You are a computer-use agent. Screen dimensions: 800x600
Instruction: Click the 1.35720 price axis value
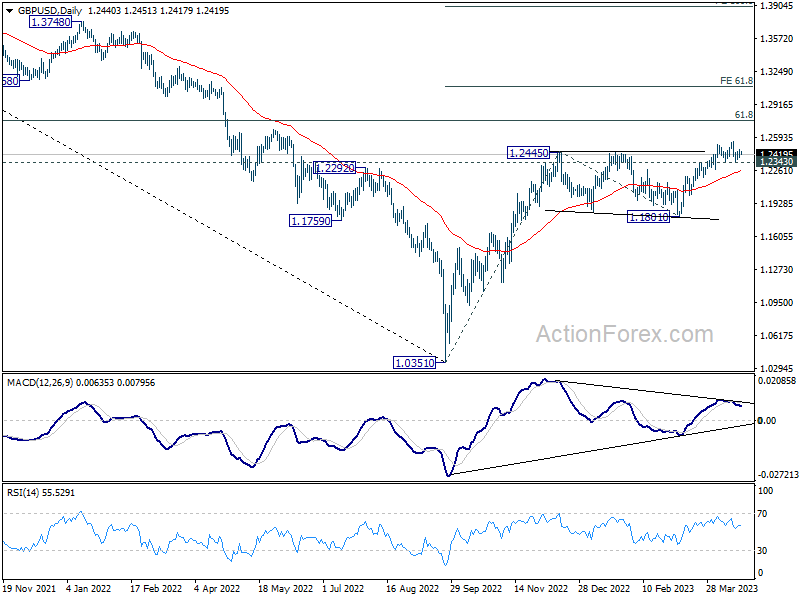coord(777,39)
